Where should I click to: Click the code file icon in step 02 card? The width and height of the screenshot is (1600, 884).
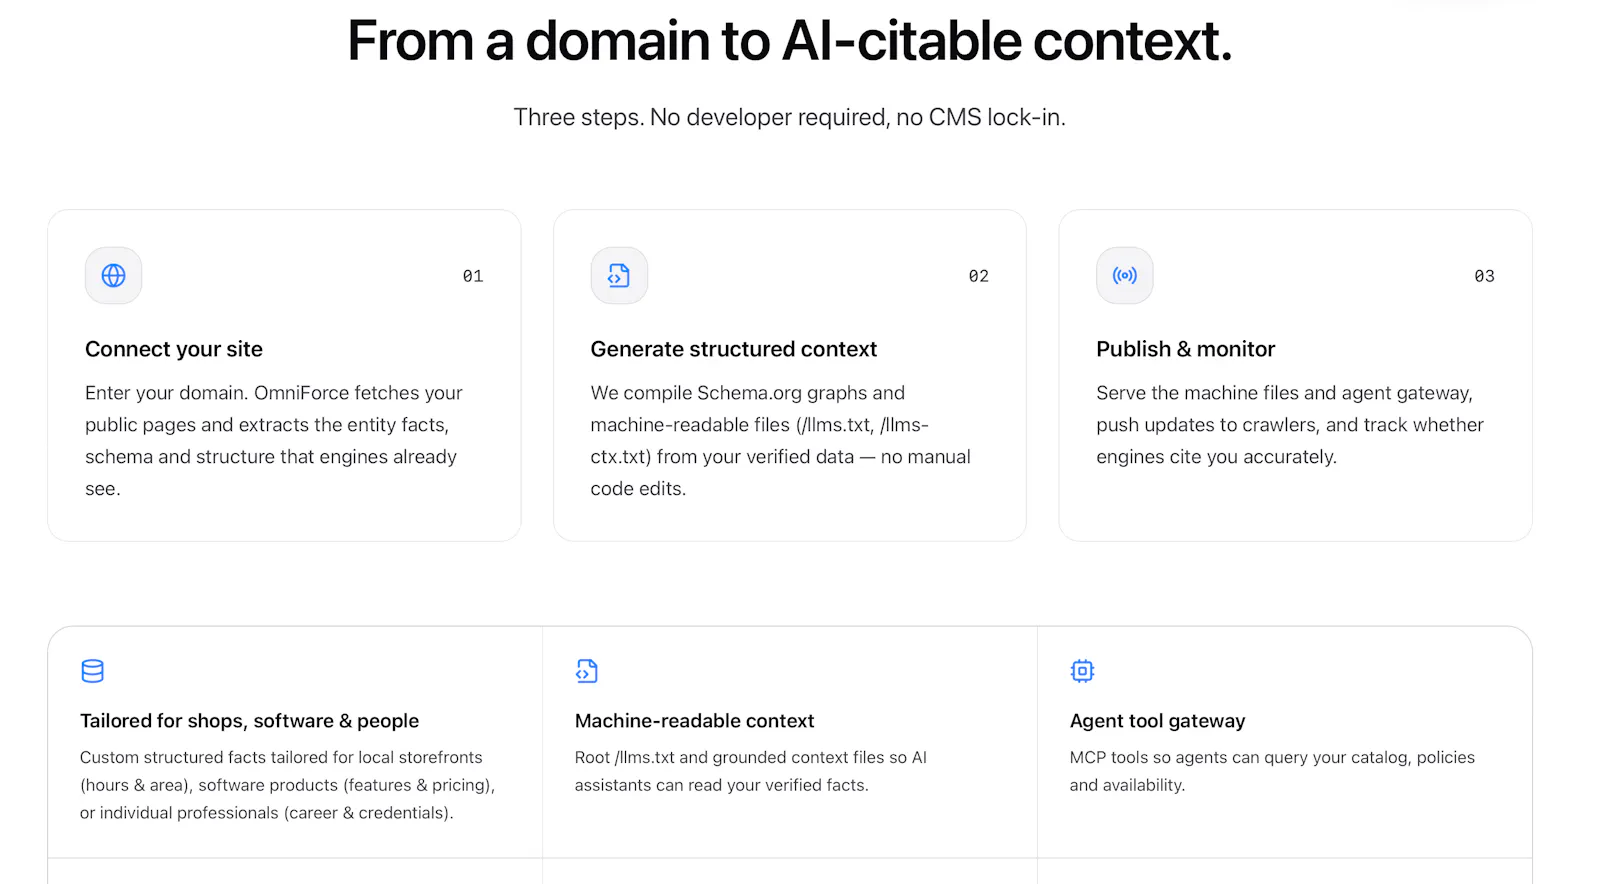(619, 275)
